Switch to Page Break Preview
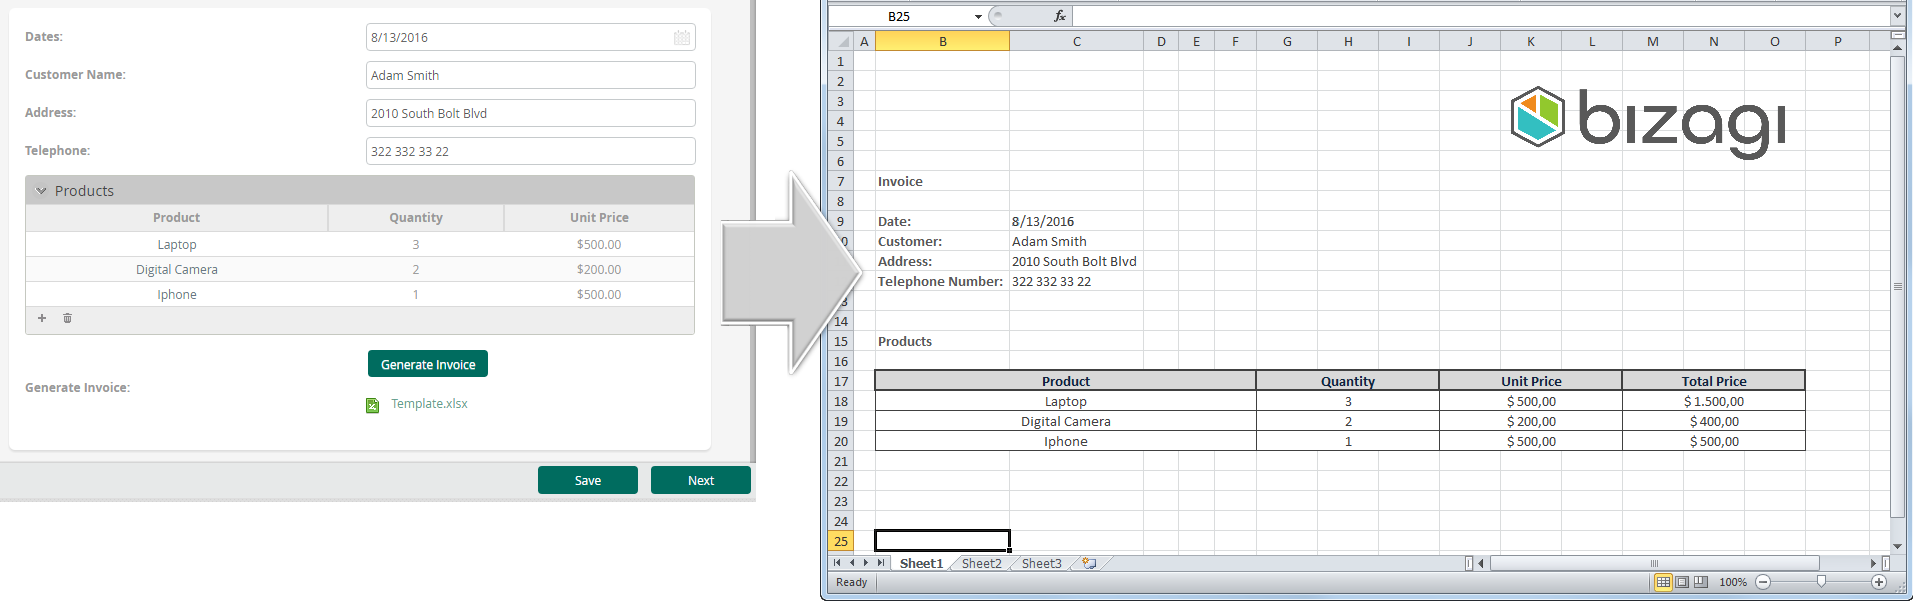Image resolution: width=1913 pixels, height=603 pixels. 1701,582
